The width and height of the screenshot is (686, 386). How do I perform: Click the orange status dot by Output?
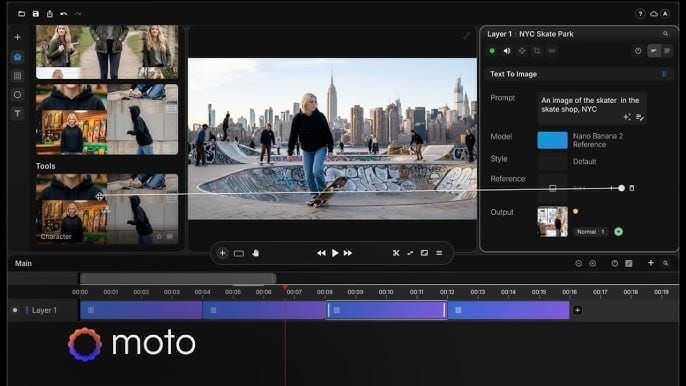click(575, 211)
